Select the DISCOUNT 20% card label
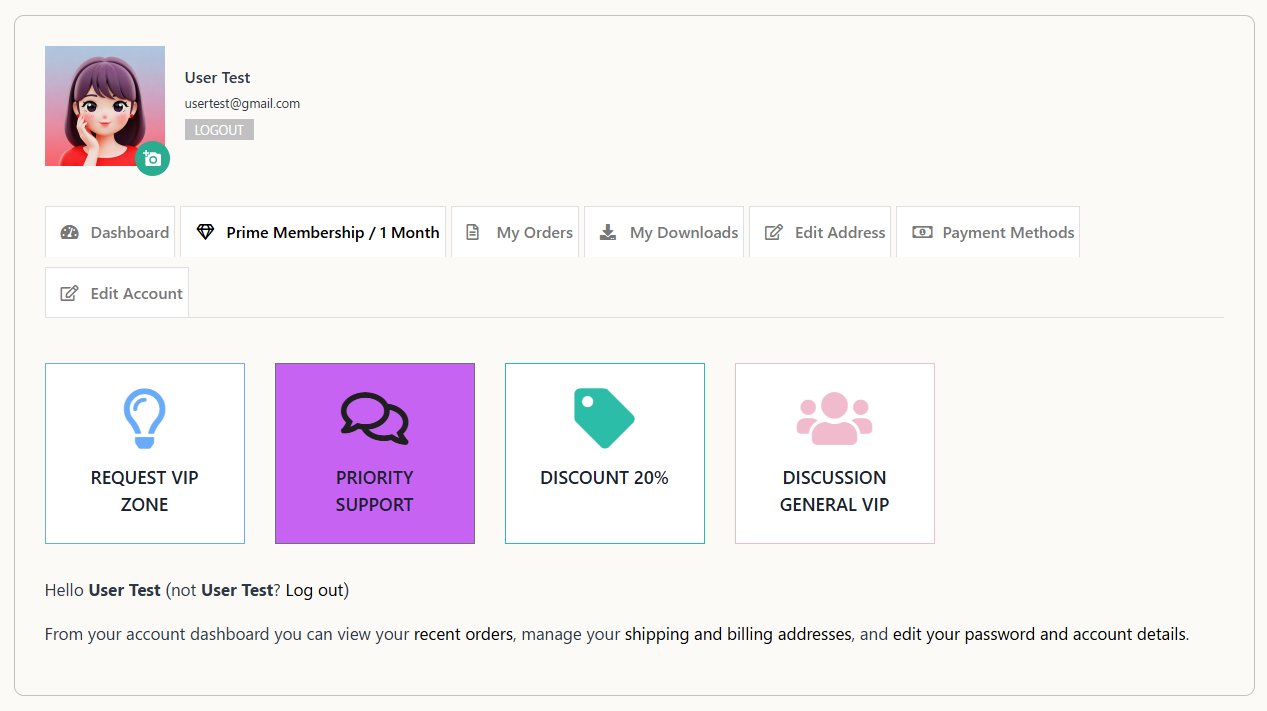Viewport: 1267px width, 711px height. click(604, 478)
